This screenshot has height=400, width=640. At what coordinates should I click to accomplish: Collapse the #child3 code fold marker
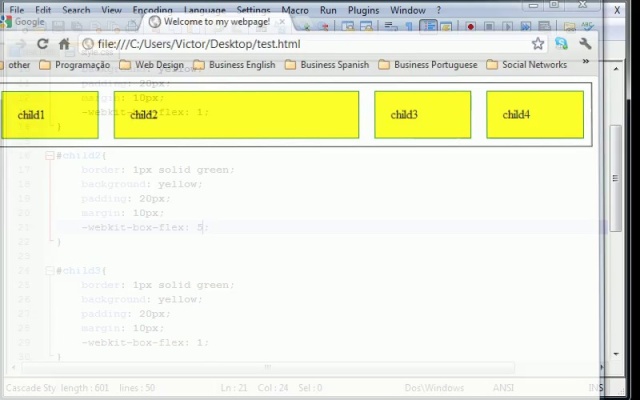(50, 271)
